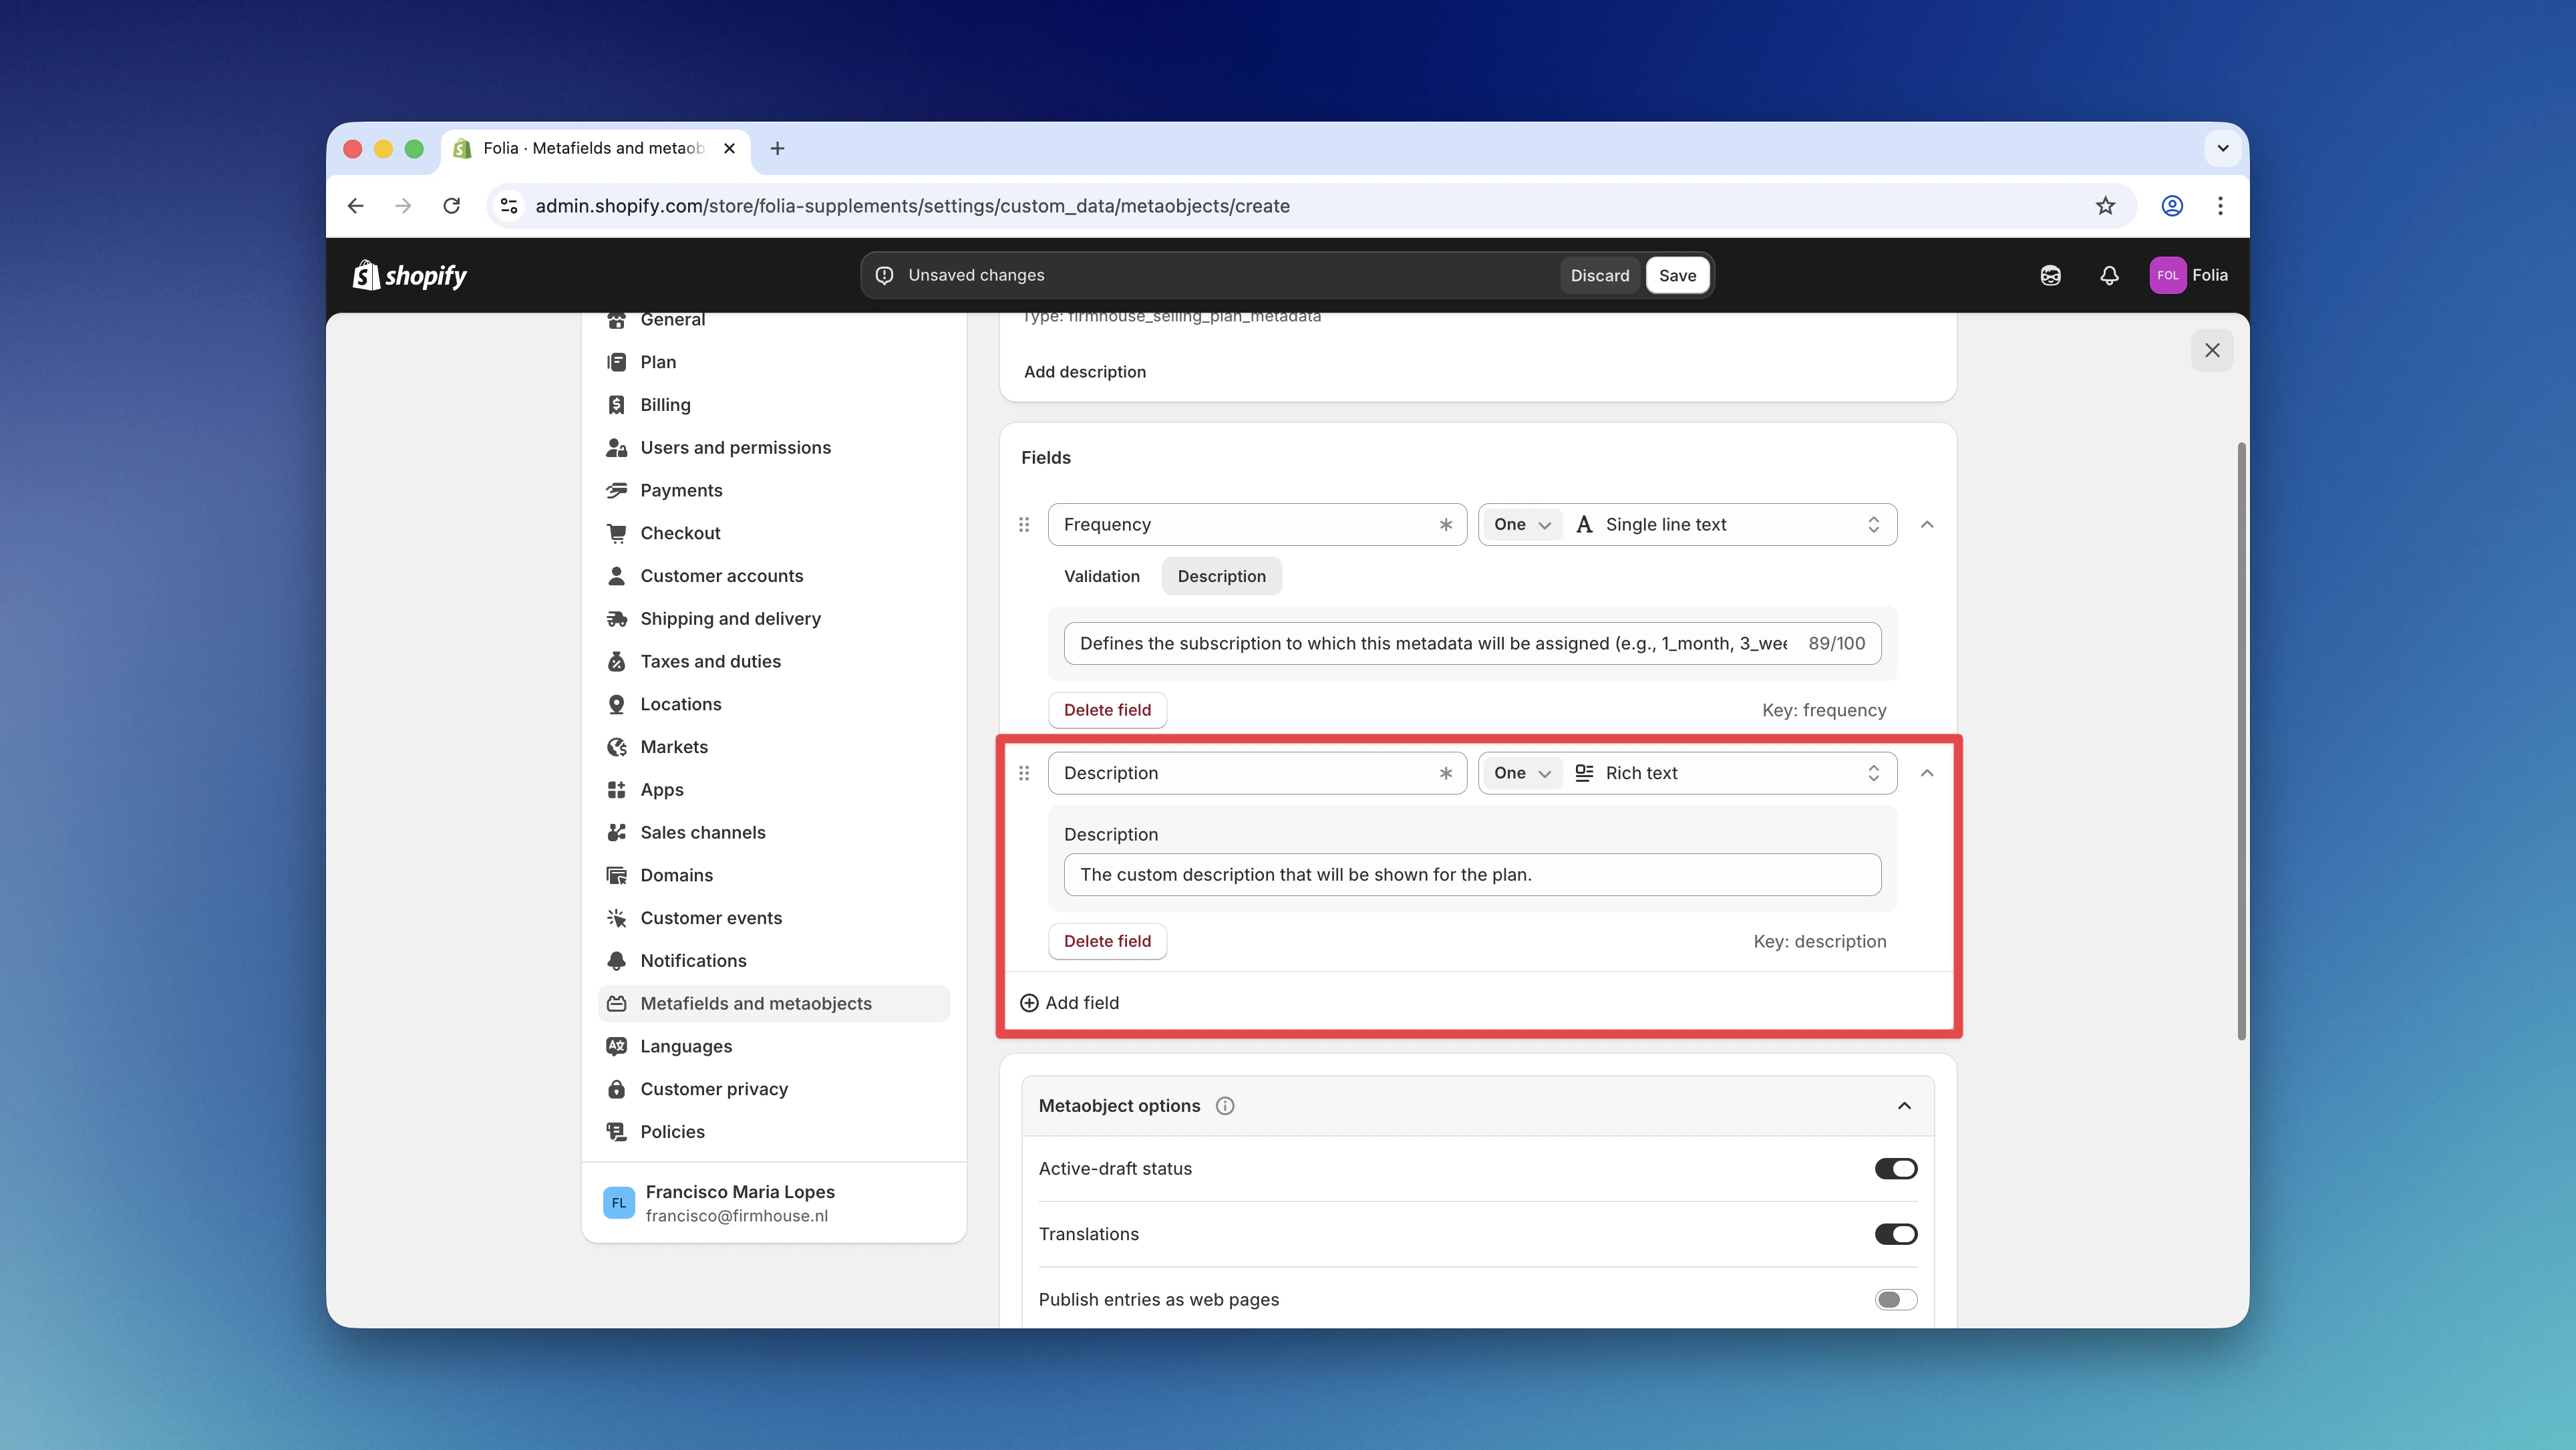The height and width of the screenshot is (1450, 2576).
Task: Open Chrome three-dot menu
Action: click(2220, 205)
